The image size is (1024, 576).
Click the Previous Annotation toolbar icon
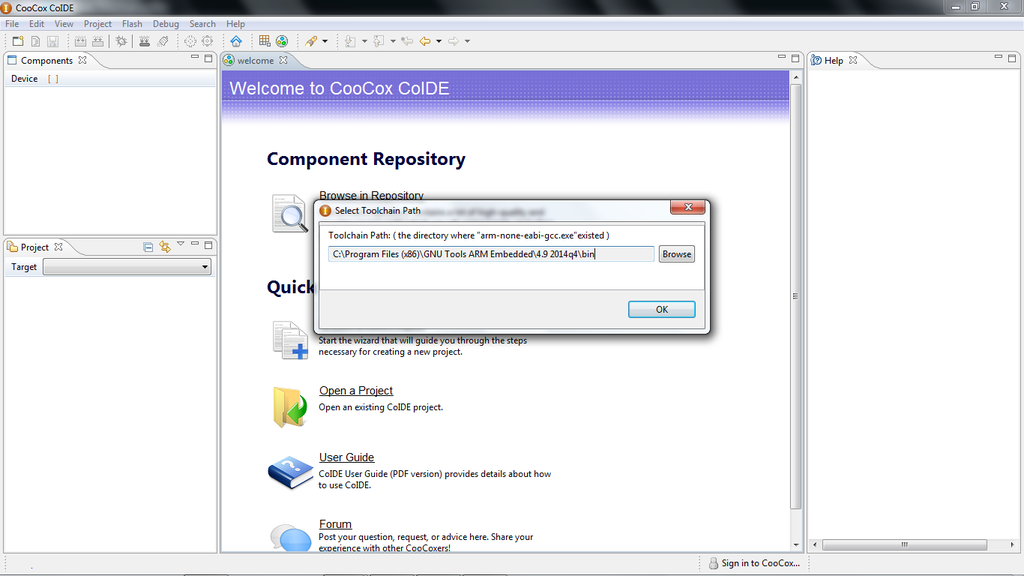pos(379,41)
